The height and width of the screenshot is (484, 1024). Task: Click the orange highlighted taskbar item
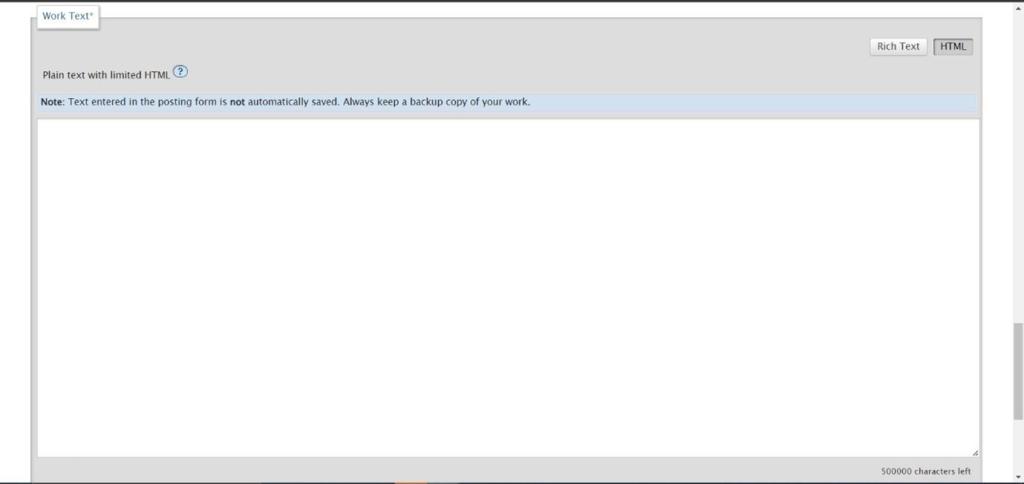(x=411, y=482)
